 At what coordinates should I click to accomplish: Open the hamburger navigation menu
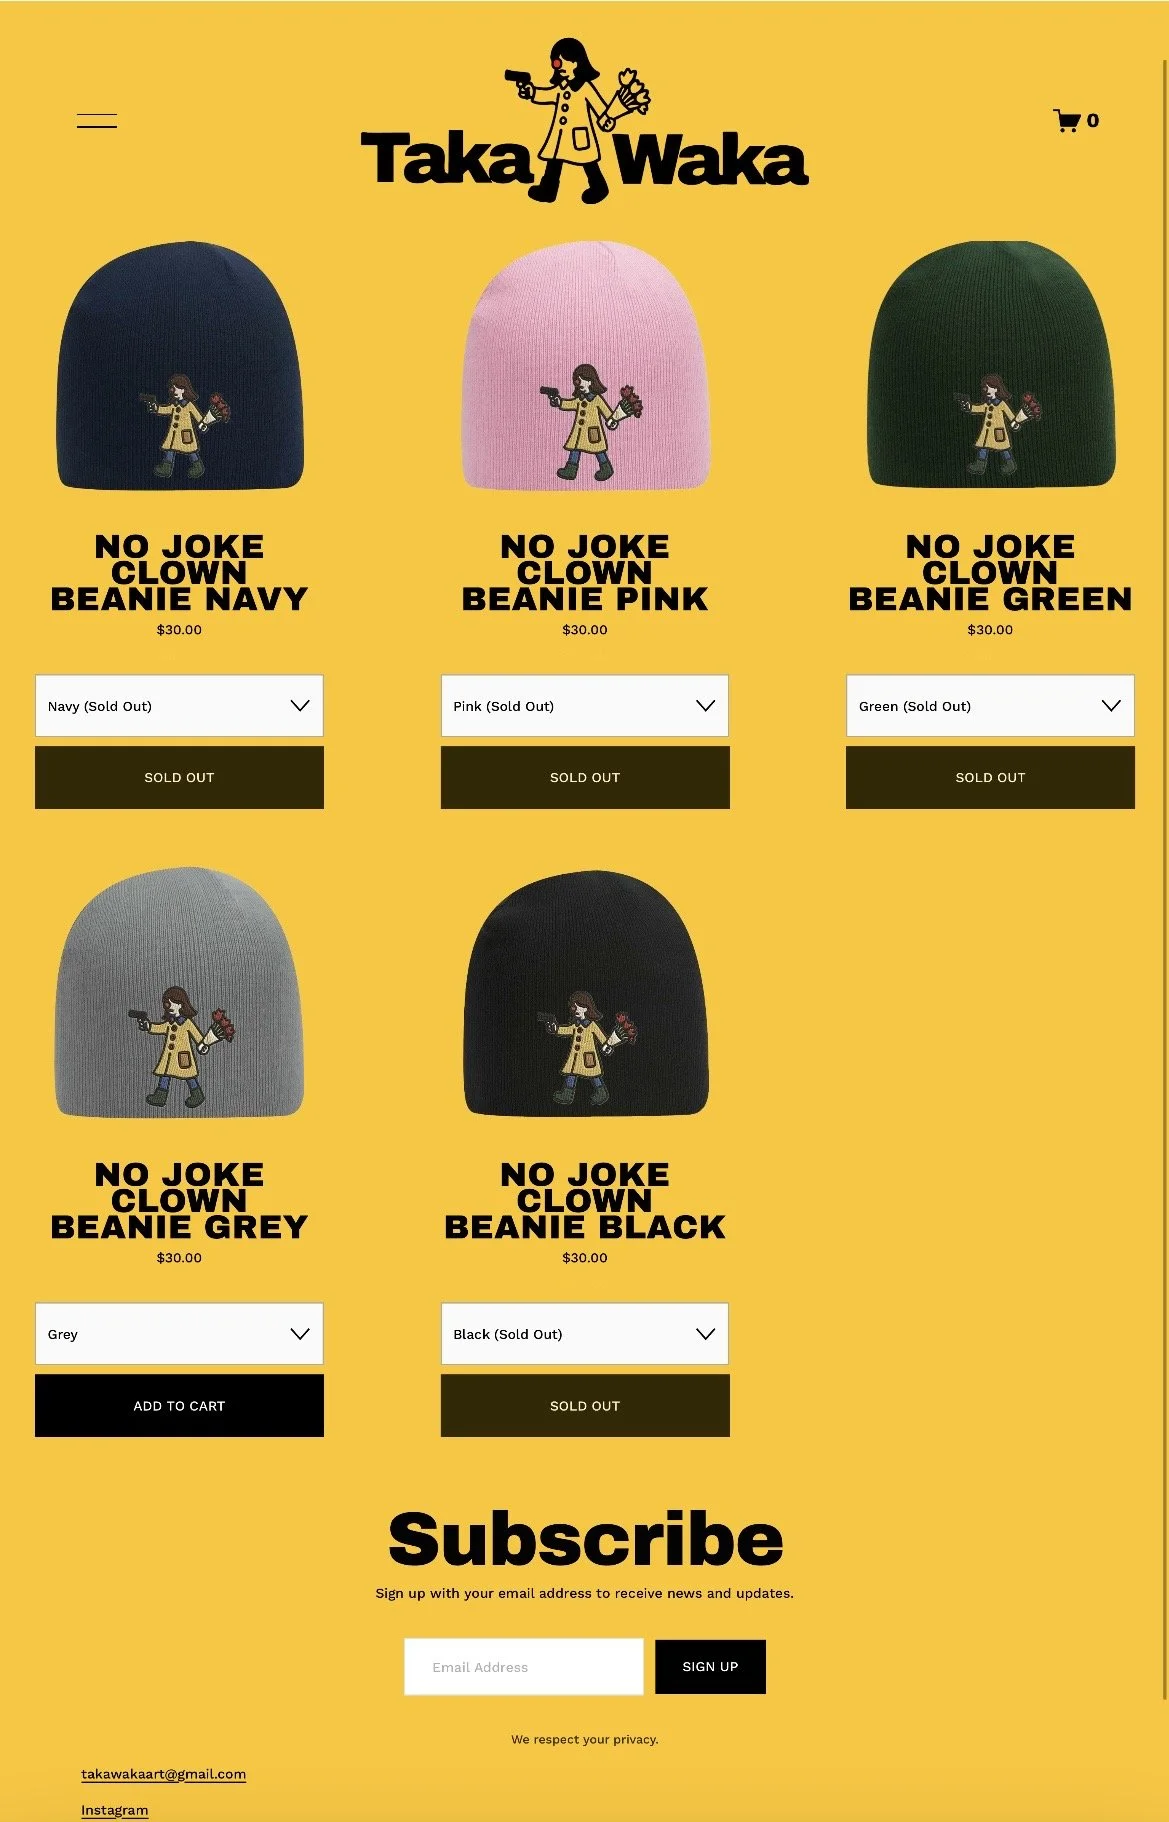[97, 121]
